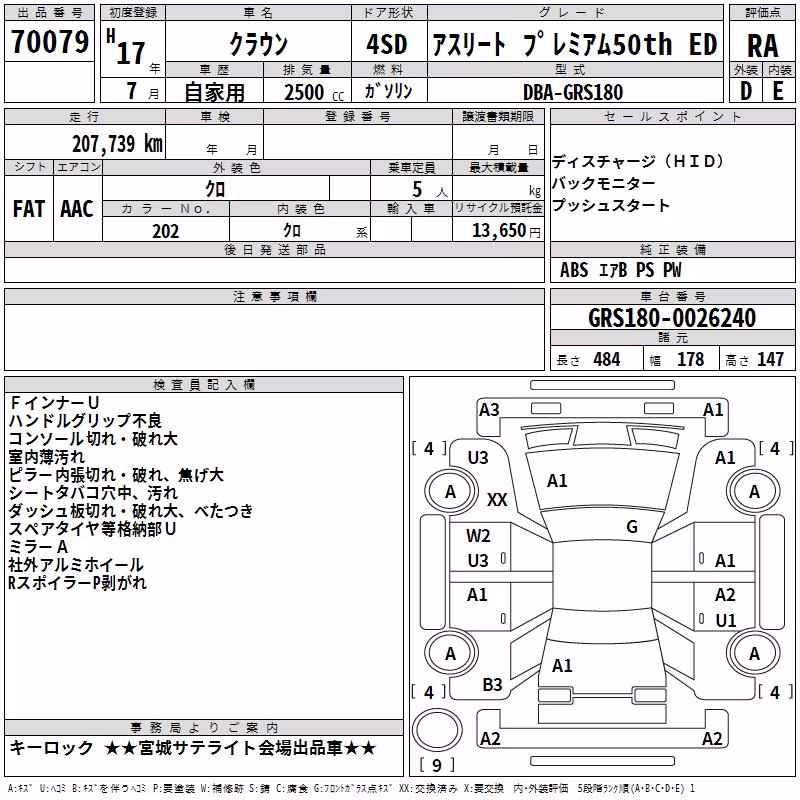Click office notice キーロック 宮城サテライト会場出品車
The width and height of the screenshot is (800, 800).
[x=193, y=748]
